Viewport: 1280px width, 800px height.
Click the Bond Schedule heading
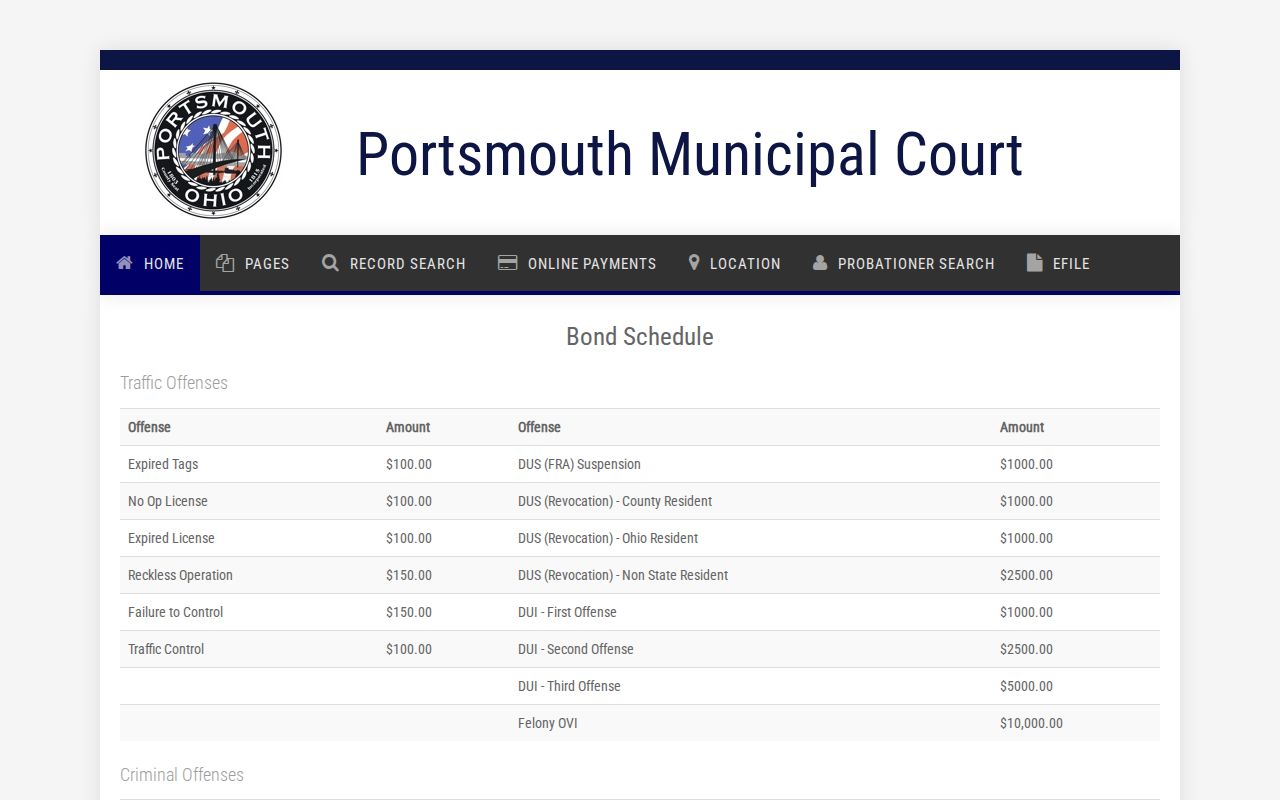(640, 337)
